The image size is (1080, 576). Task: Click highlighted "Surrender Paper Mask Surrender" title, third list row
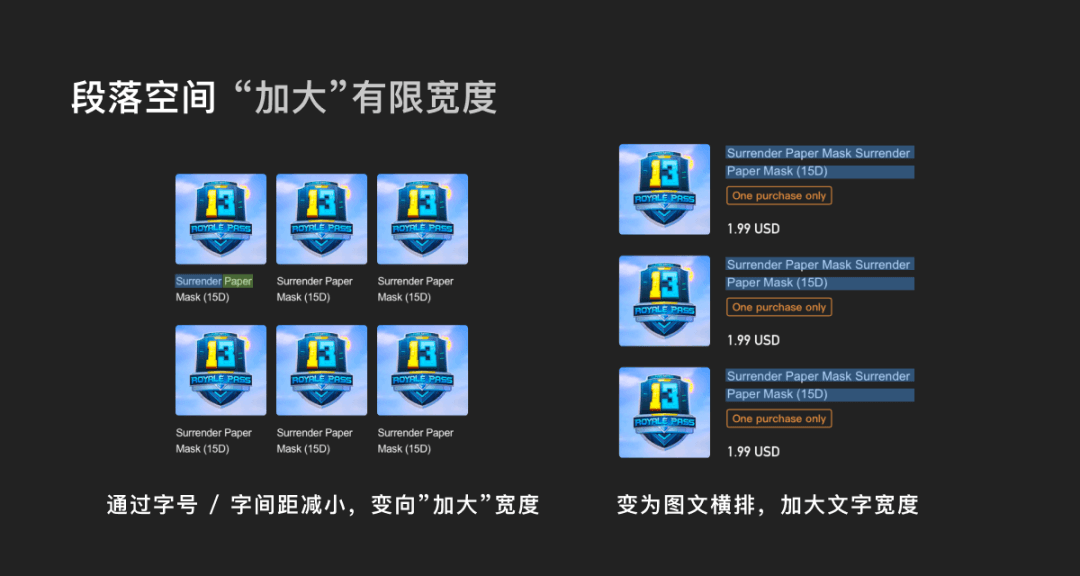pyautogui.click(x=820, y=376)
